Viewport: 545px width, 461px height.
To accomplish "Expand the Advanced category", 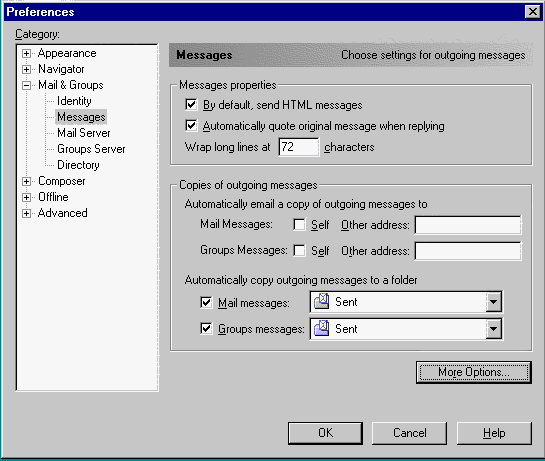I will pos(26,213).
